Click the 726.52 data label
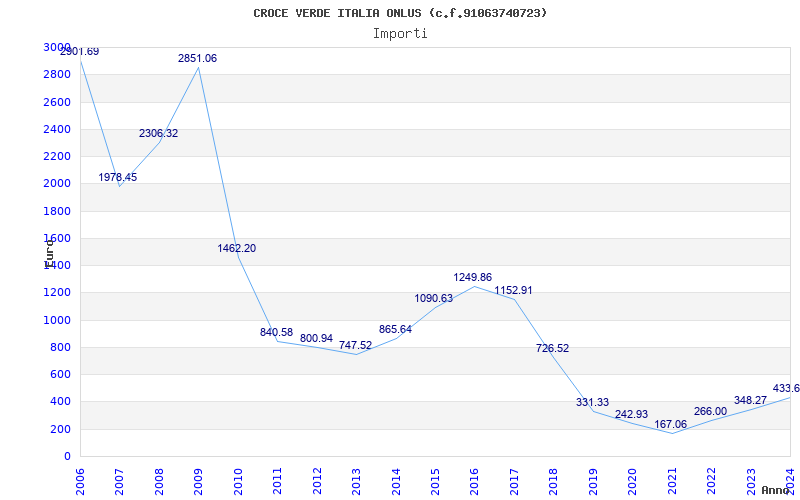The width and height of the screenshot is (800, 500). [x=553, y=348]
